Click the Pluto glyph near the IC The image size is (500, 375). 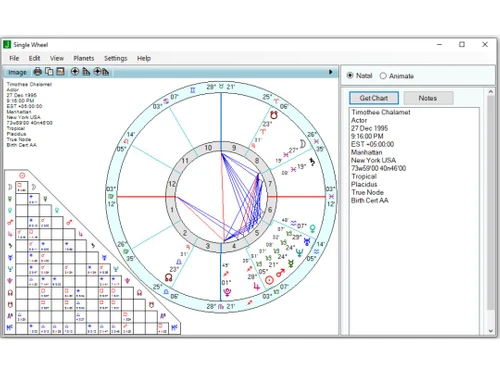[227, 292]
